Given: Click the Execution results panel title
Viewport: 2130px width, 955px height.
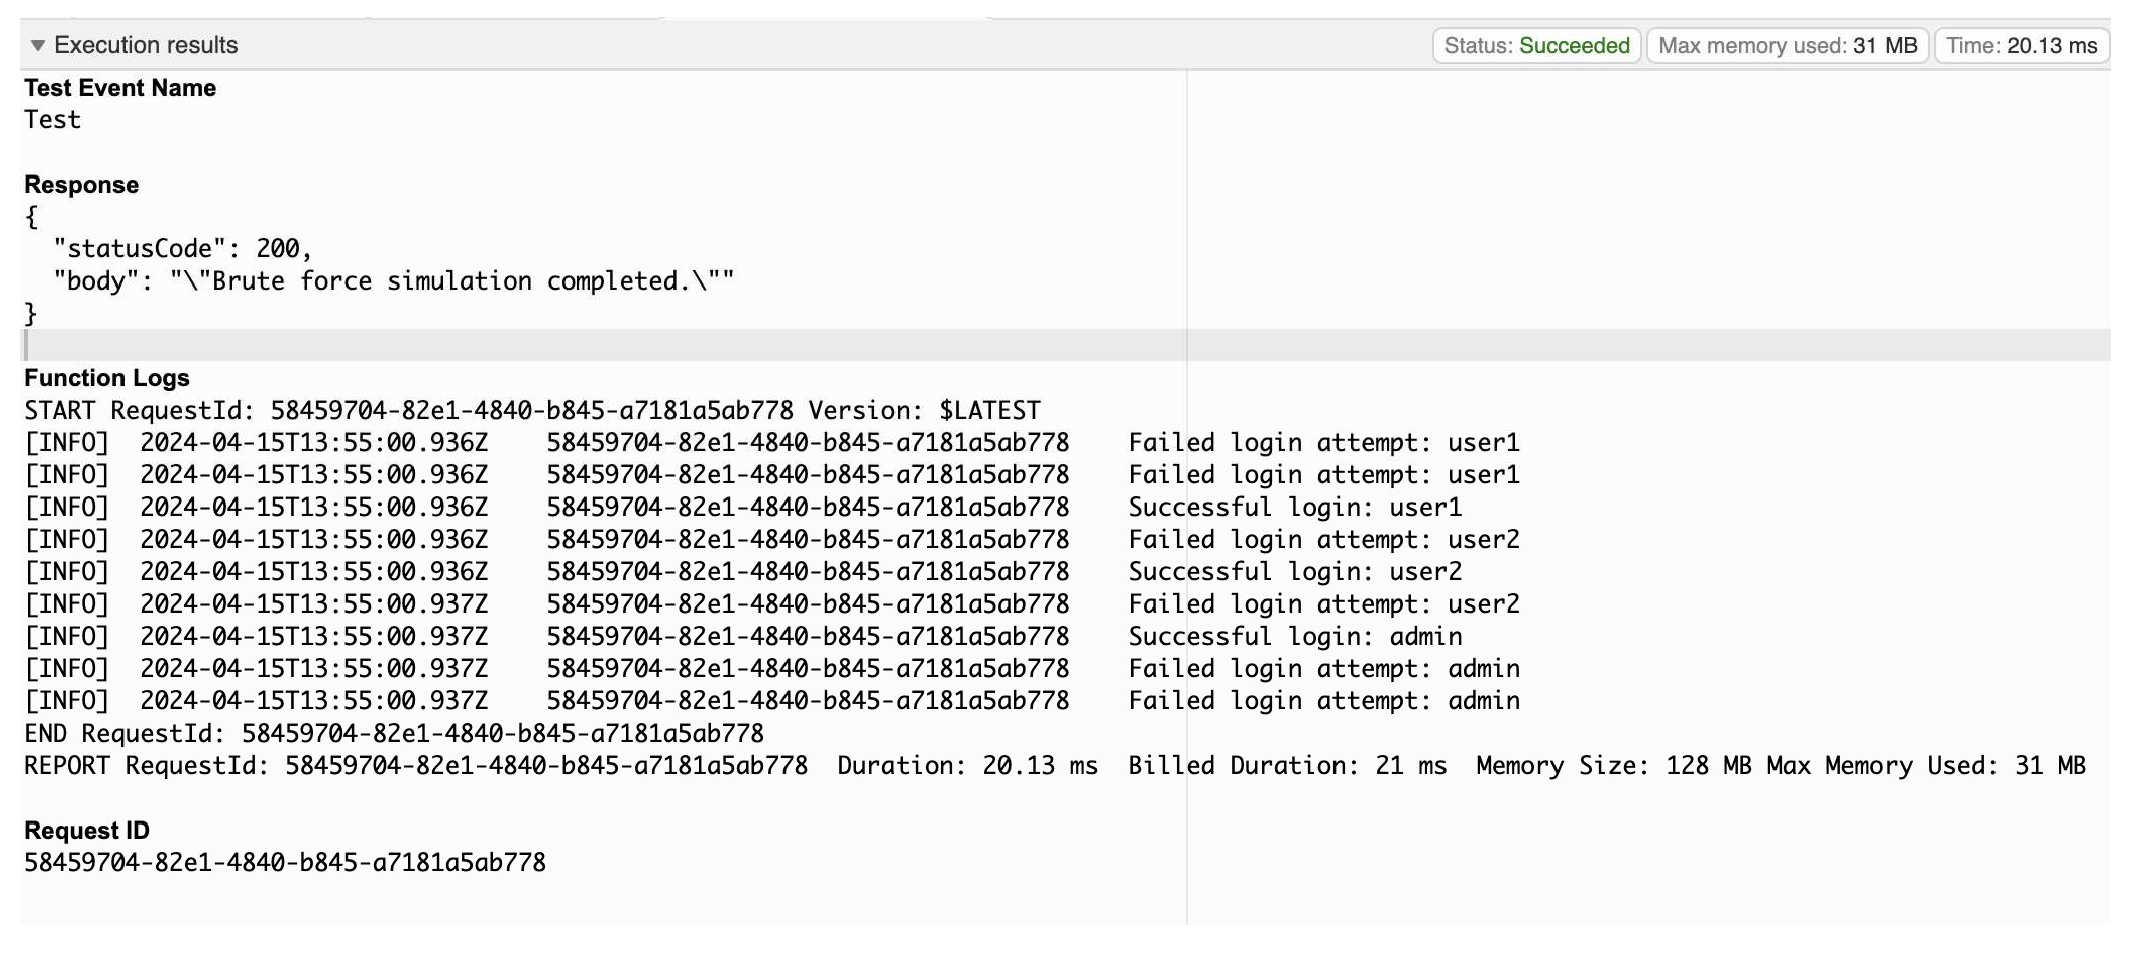Looking at the screenshot, I should [146, 46].
